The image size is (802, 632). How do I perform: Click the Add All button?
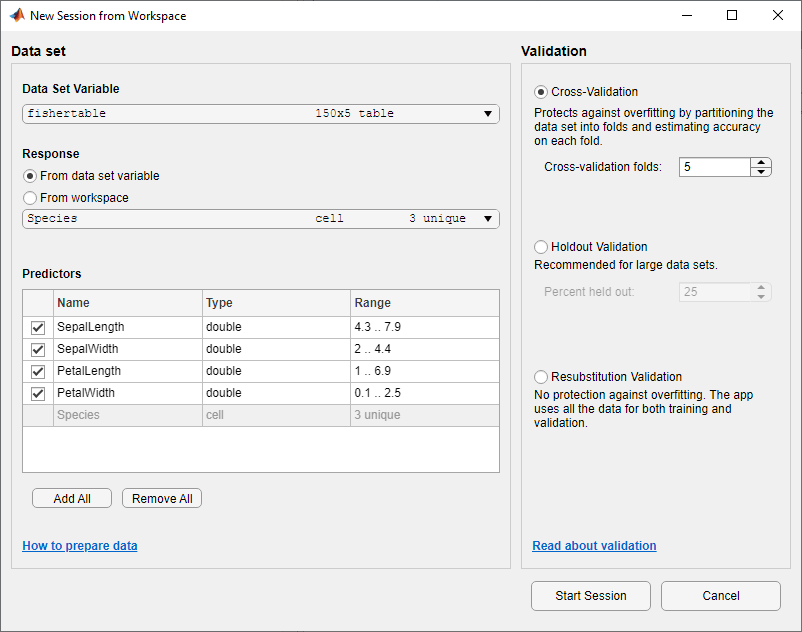pyautogui.click(x=71, y=497)
